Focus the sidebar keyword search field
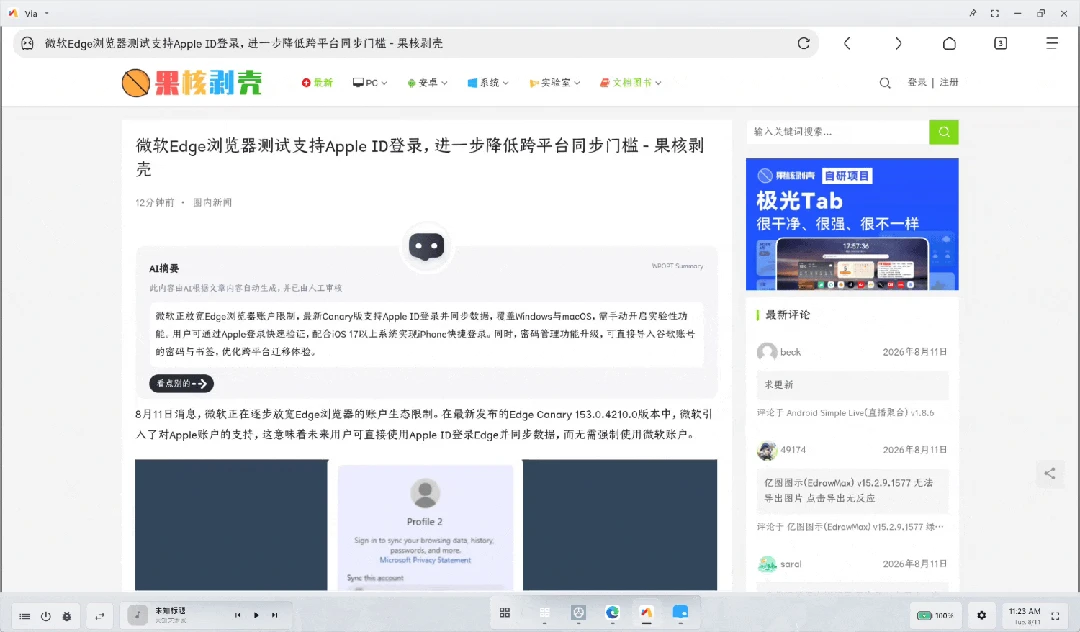The width and height of the screenshot is (1080, 632). [838, 131]
